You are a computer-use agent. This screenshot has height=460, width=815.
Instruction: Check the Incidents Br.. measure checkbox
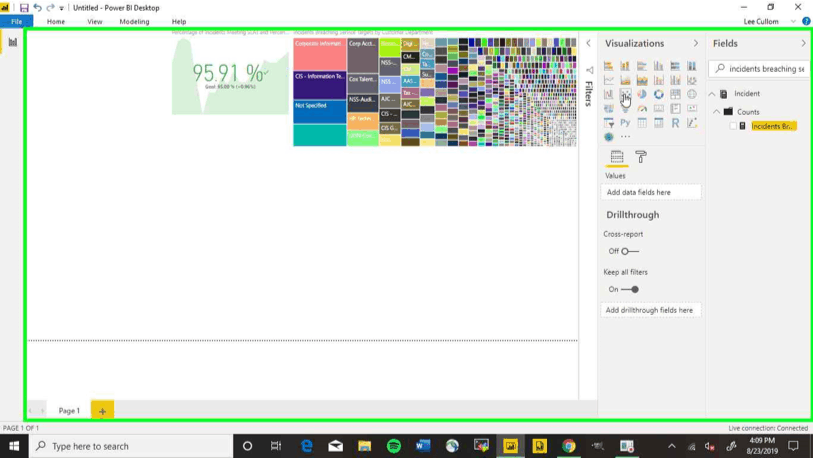tap(733, 126)
